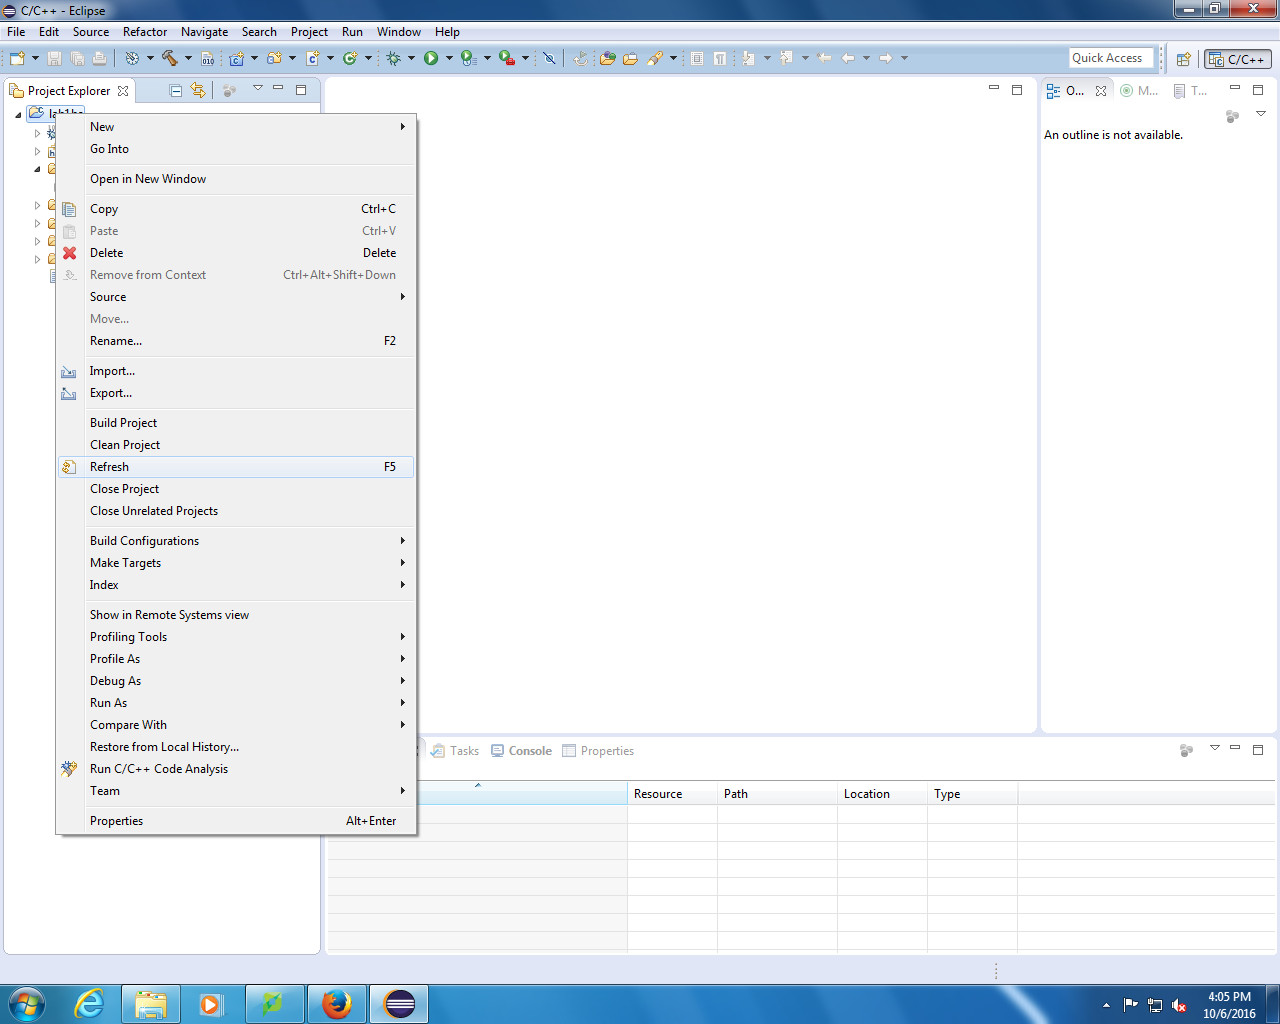Click the binary file 010 toolbar icon

[x=207, y=58]
